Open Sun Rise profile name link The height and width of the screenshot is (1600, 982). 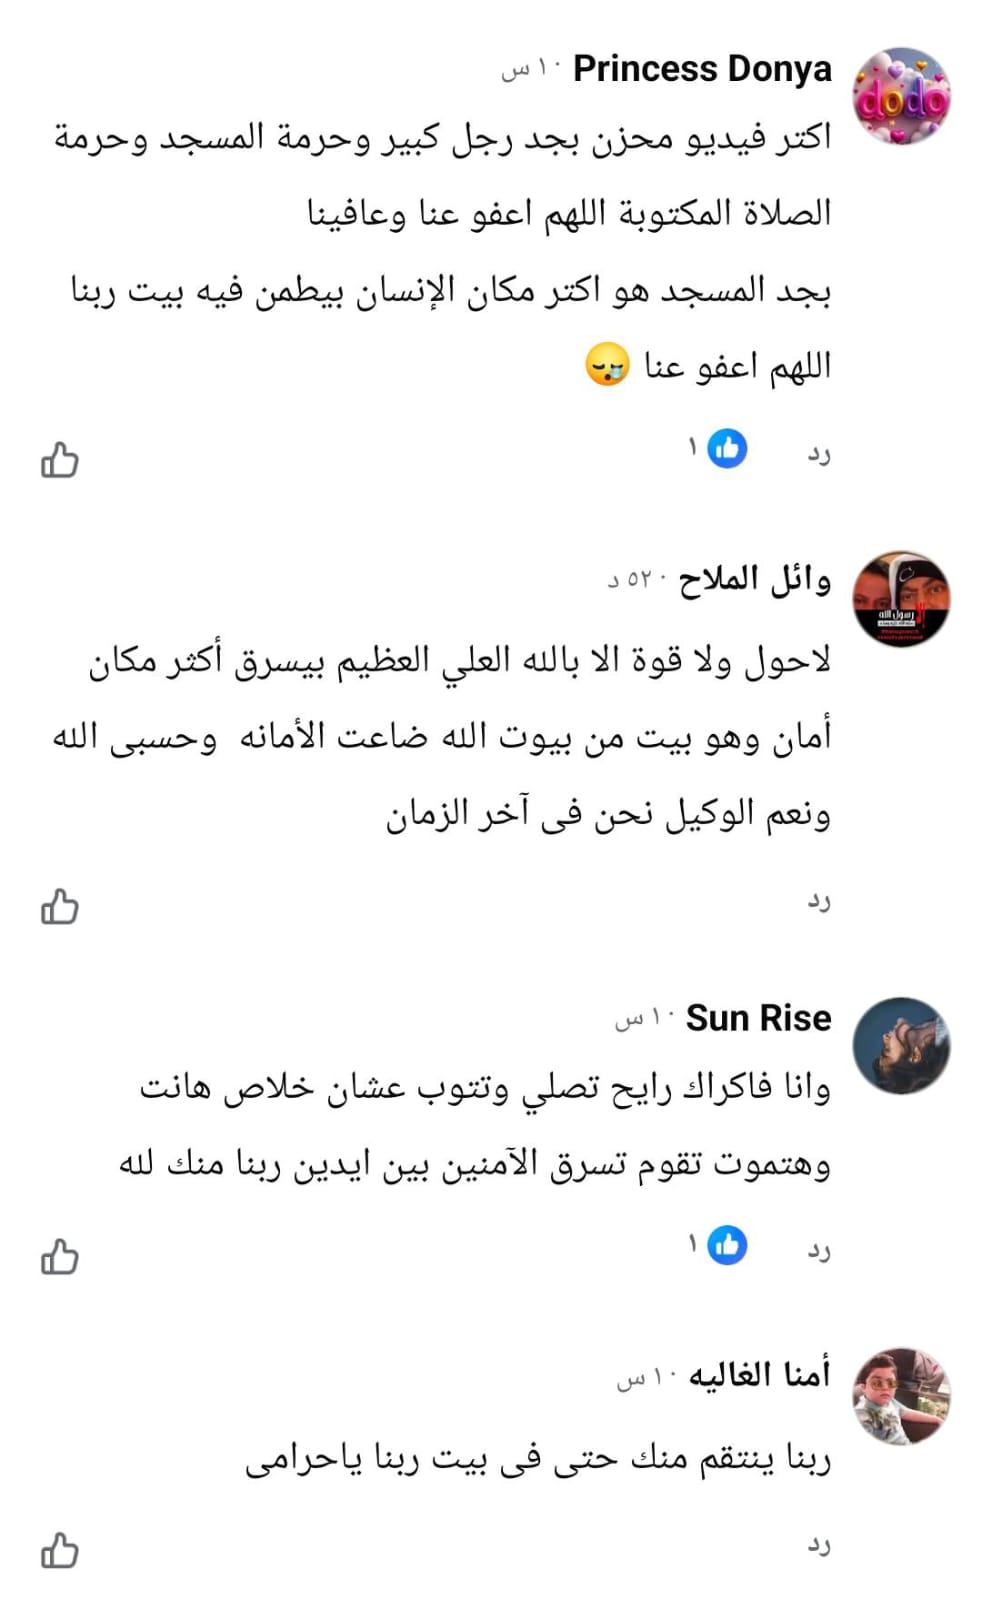pyautogui.click(x=758, y=1018)
